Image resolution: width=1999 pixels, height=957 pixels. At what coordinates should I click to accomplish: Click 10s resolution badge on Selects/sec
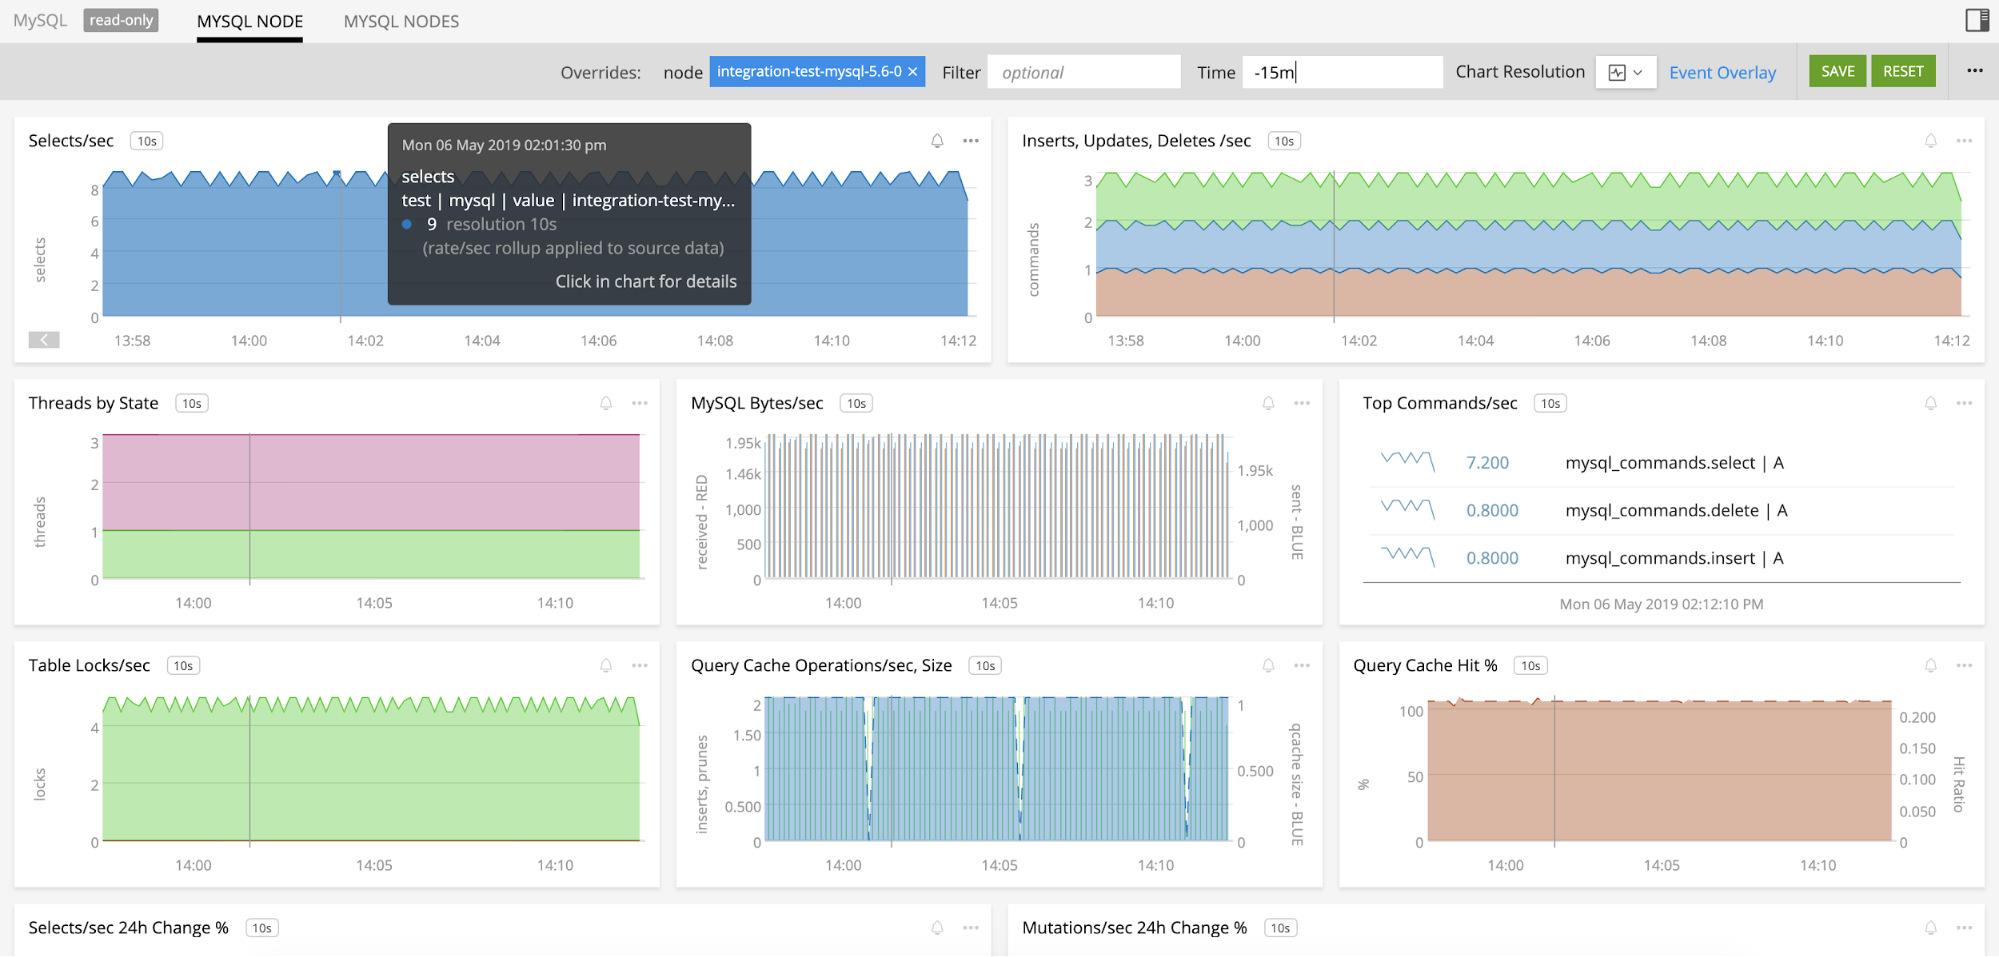coord(147,141)
